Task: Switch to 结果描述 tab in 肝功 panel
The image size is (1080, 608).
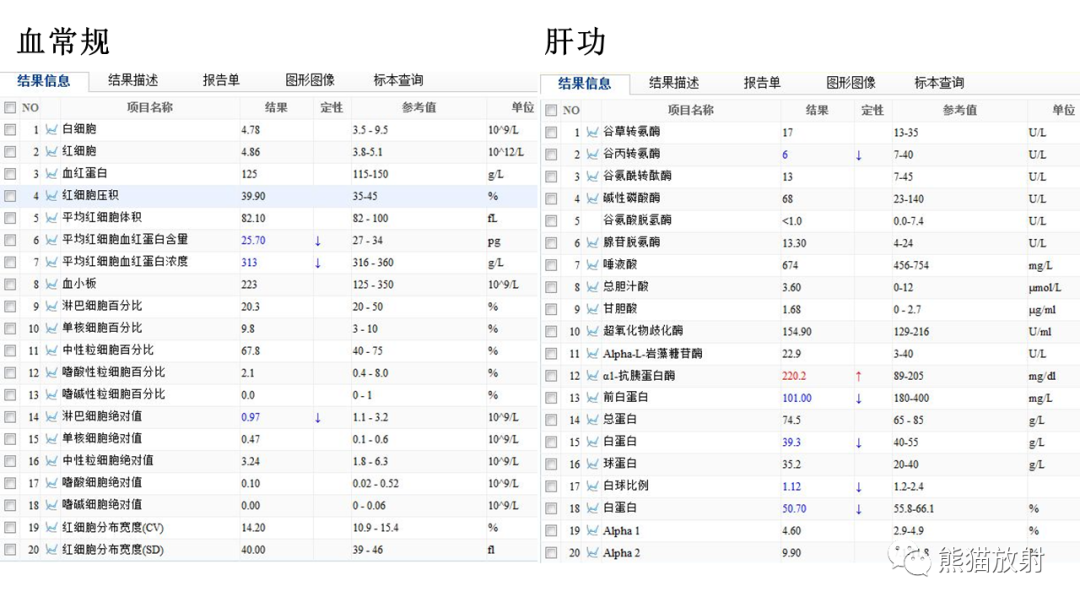Action: tap(674, 83)
